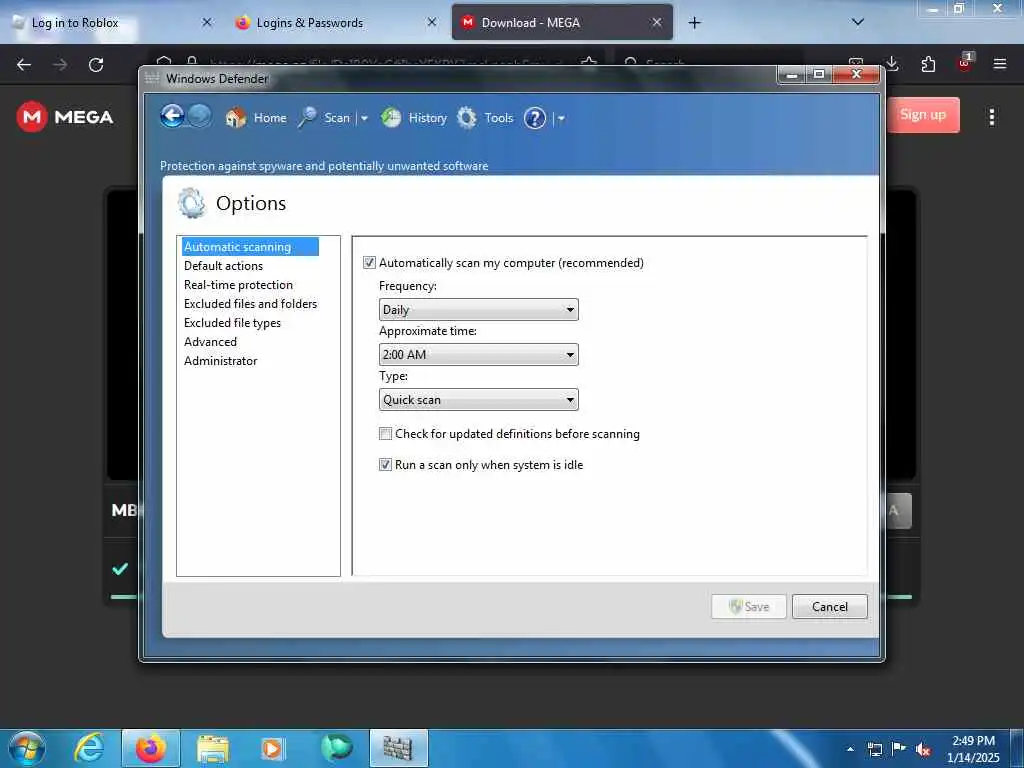Open Windows Defender Home
The width and height of the screenshot is (1024, 768).
tap(256, 118)
